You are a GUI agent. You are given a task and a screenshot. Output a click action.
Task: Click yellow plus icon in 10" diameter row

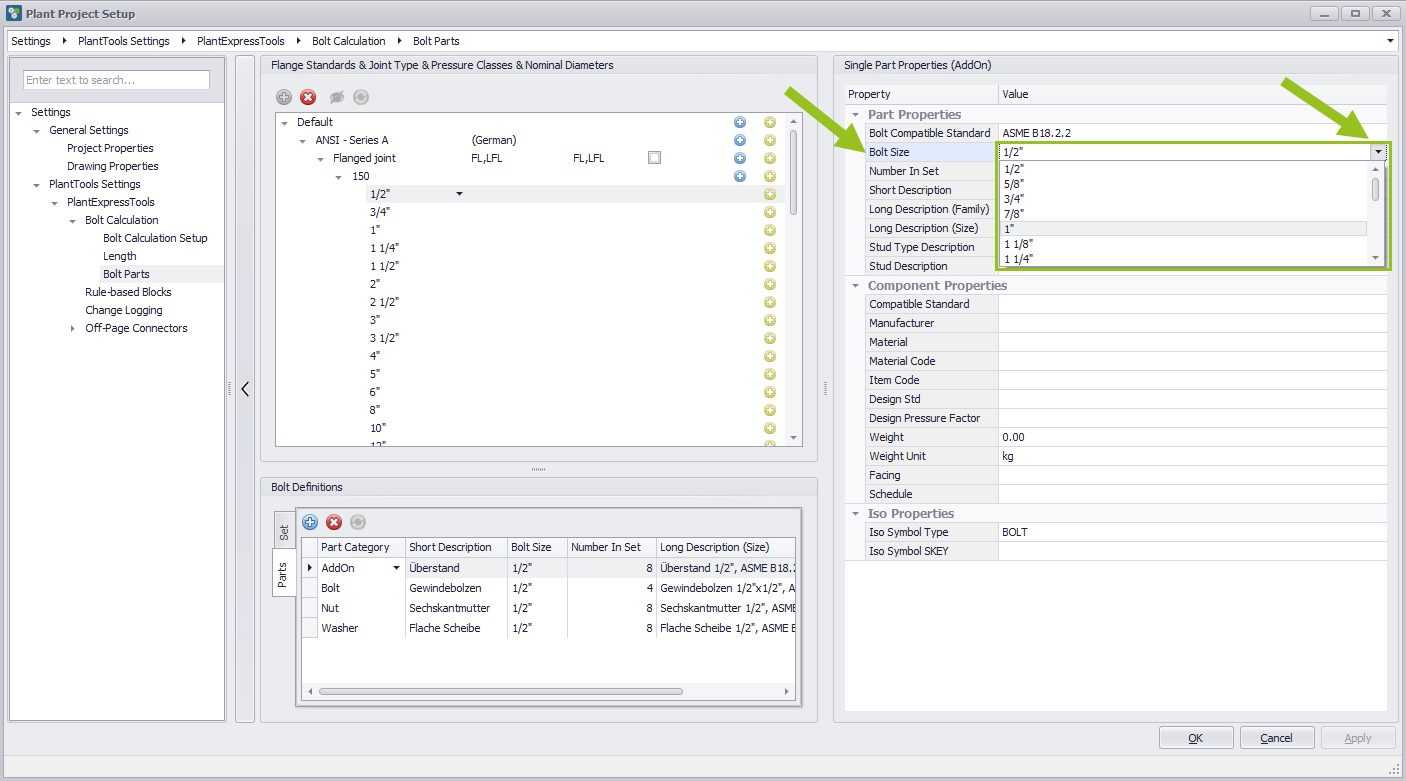[x=770, y=428]
